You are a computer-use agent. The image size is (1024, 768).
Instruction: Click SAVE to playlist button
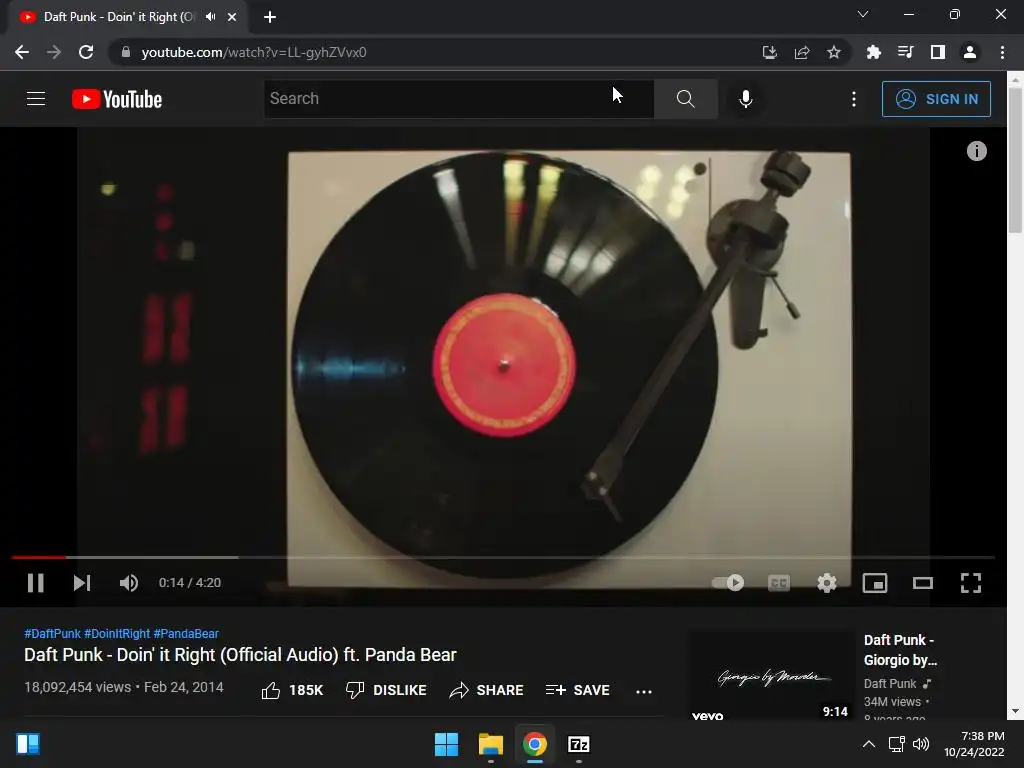pos(577,690)
